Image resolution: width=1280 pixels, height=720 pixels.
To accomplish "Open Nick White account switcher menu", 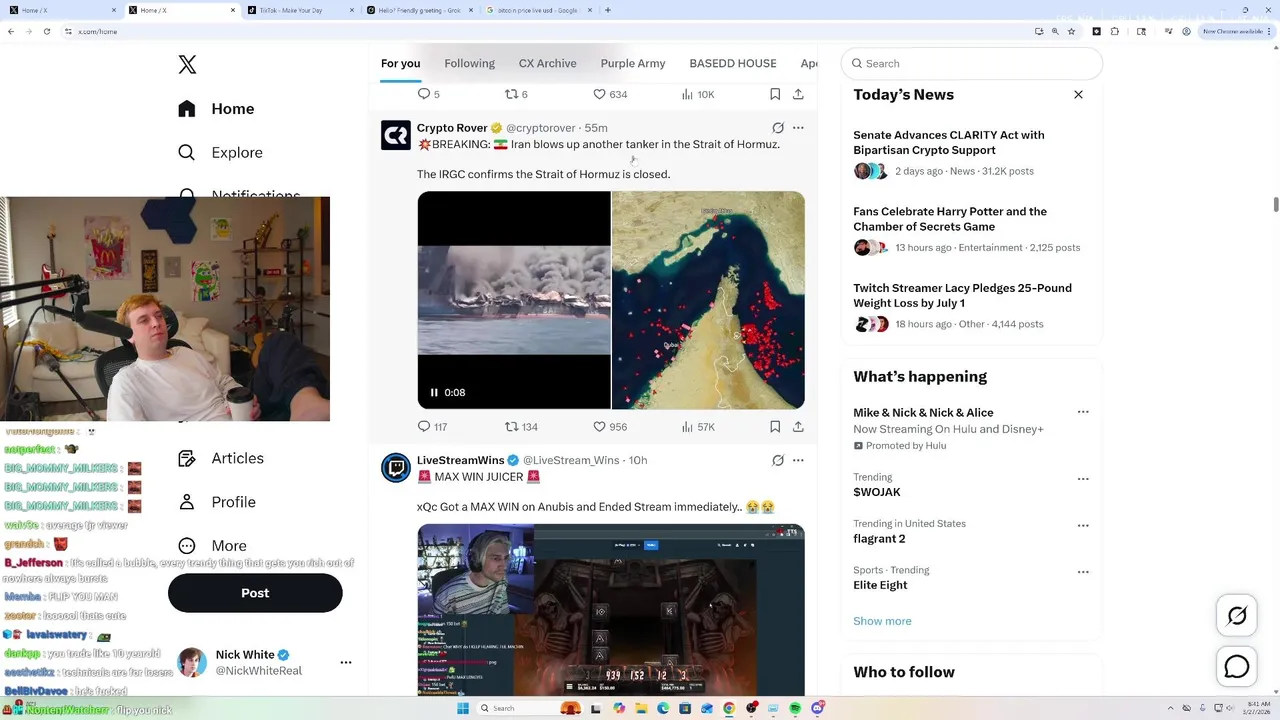I will point(346,662).
